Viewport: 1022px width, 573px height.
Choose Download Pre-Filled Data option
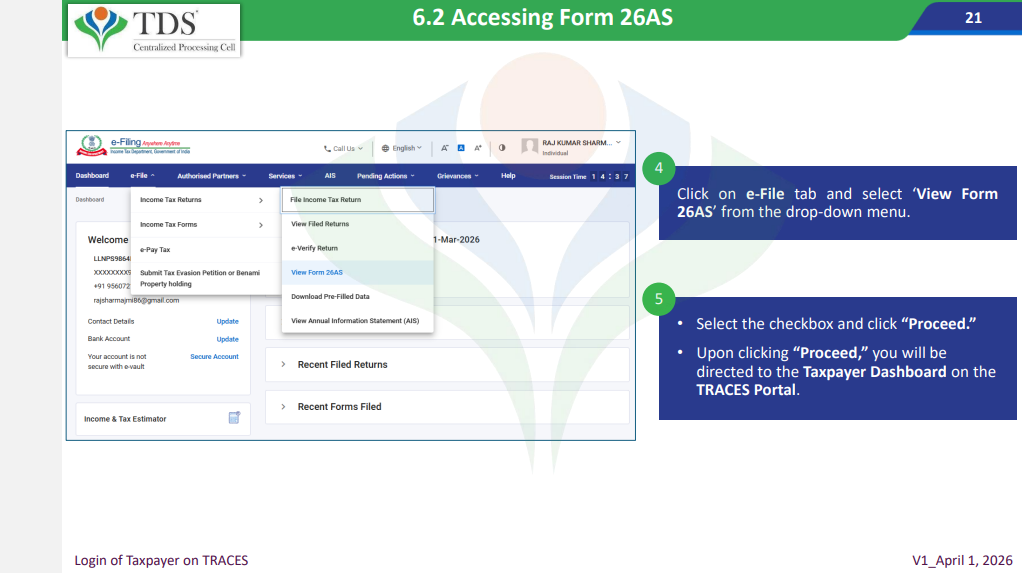coord(330,297)
